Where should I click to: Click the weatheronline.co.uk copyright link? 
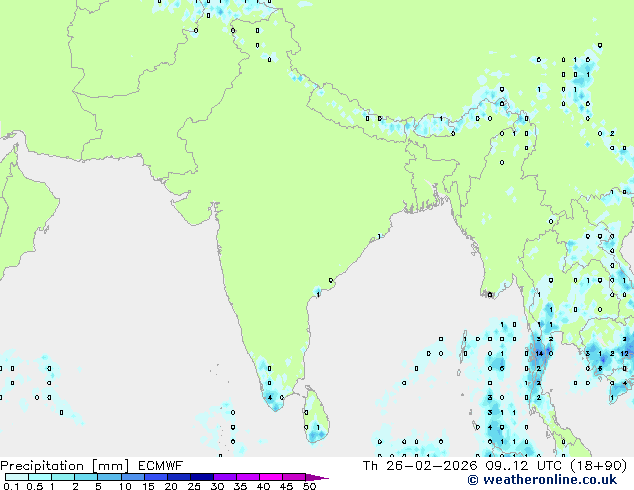pyautogui.click(x=542, y=480)
